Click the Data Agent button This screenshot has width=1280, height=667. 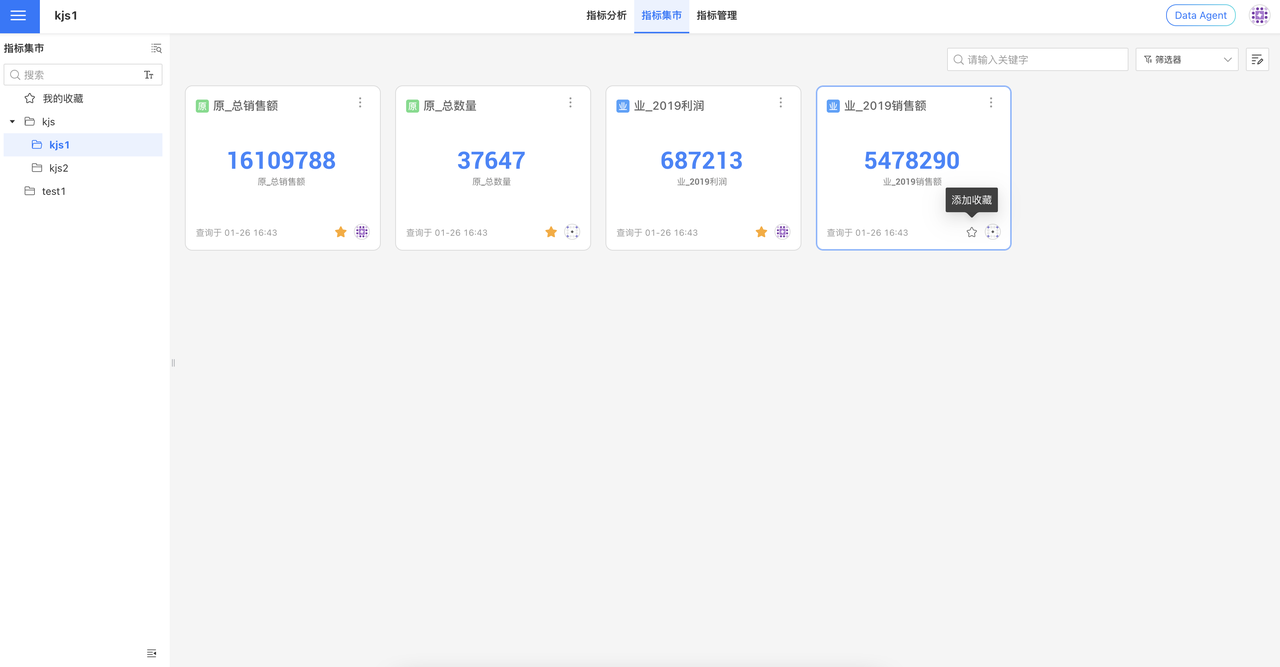point(1200,16)
